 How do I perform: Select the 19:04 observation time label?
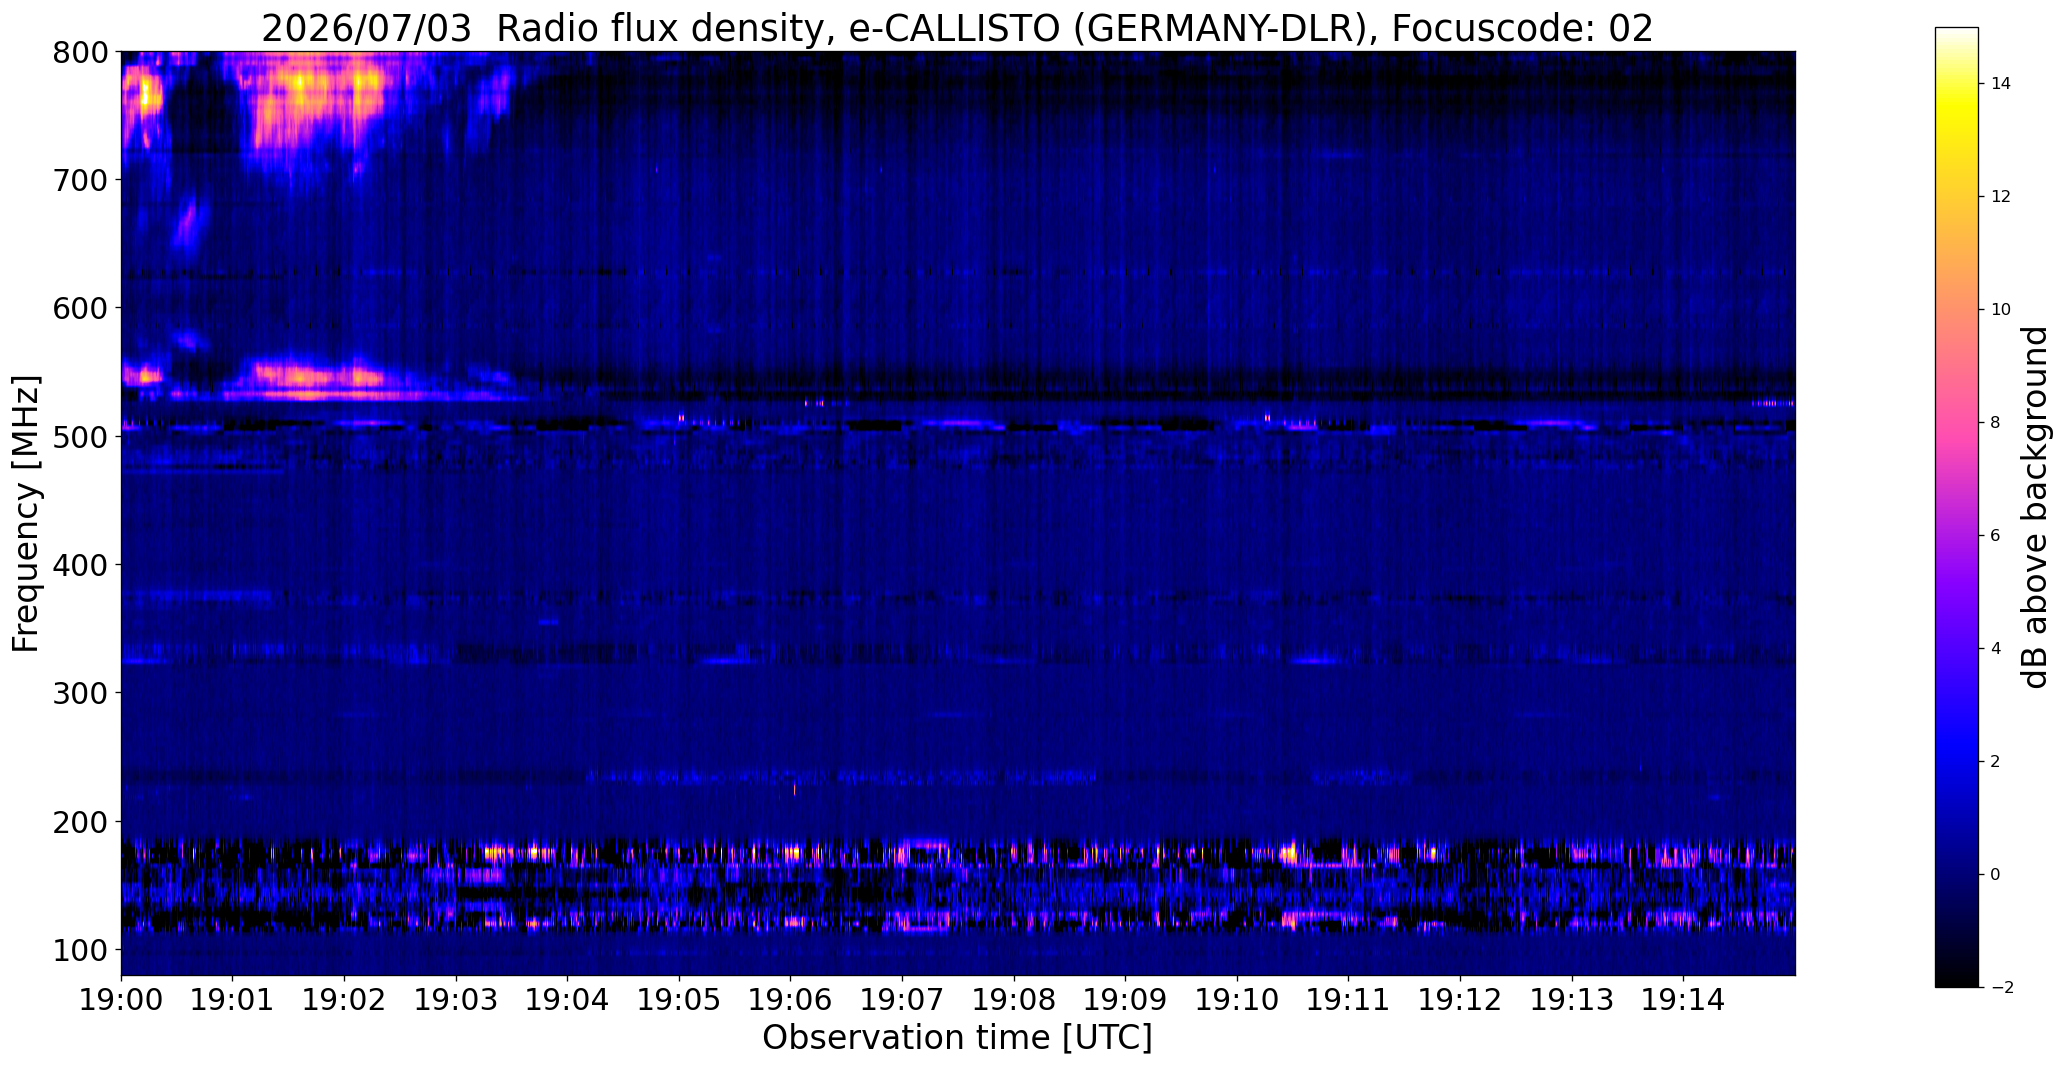pyautogui.click(x=567, y=1000)
